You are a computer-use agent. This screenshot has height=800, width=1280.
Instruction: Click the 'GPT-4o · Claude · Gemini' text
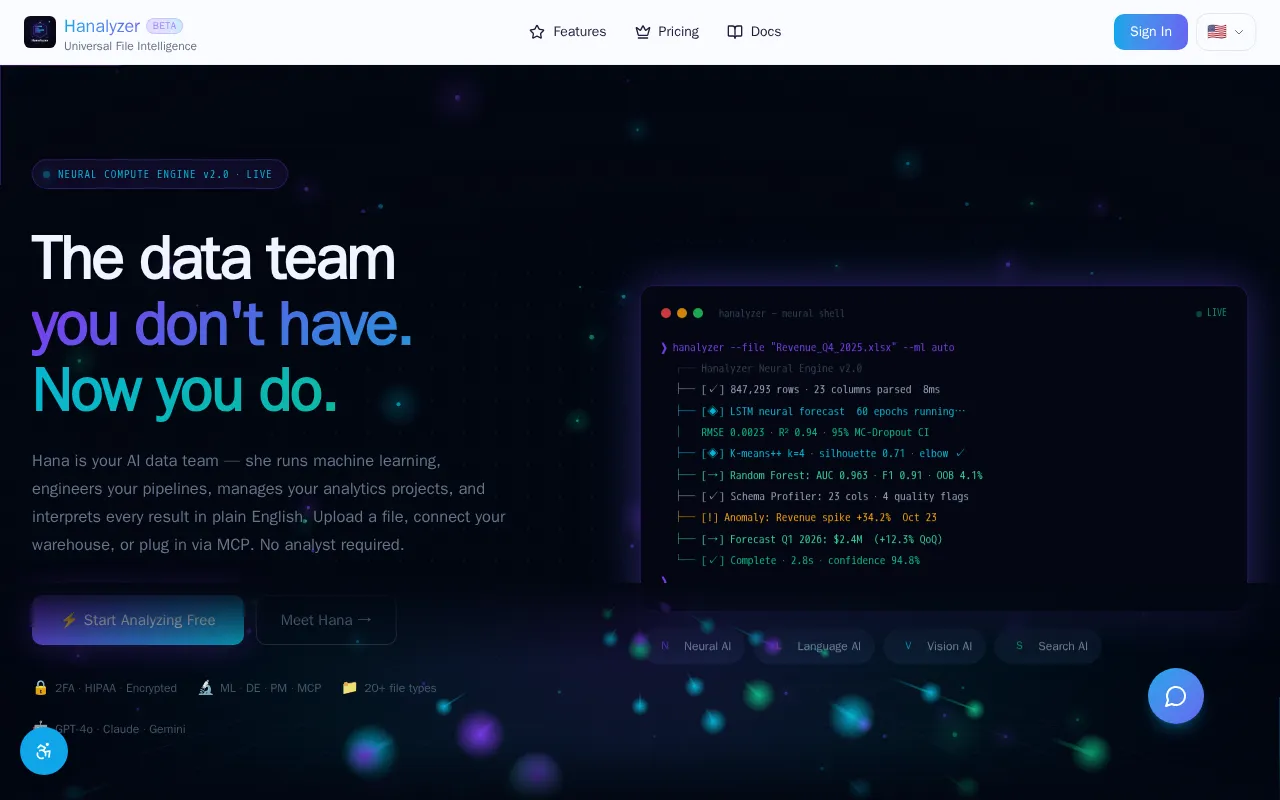(120, 729)
